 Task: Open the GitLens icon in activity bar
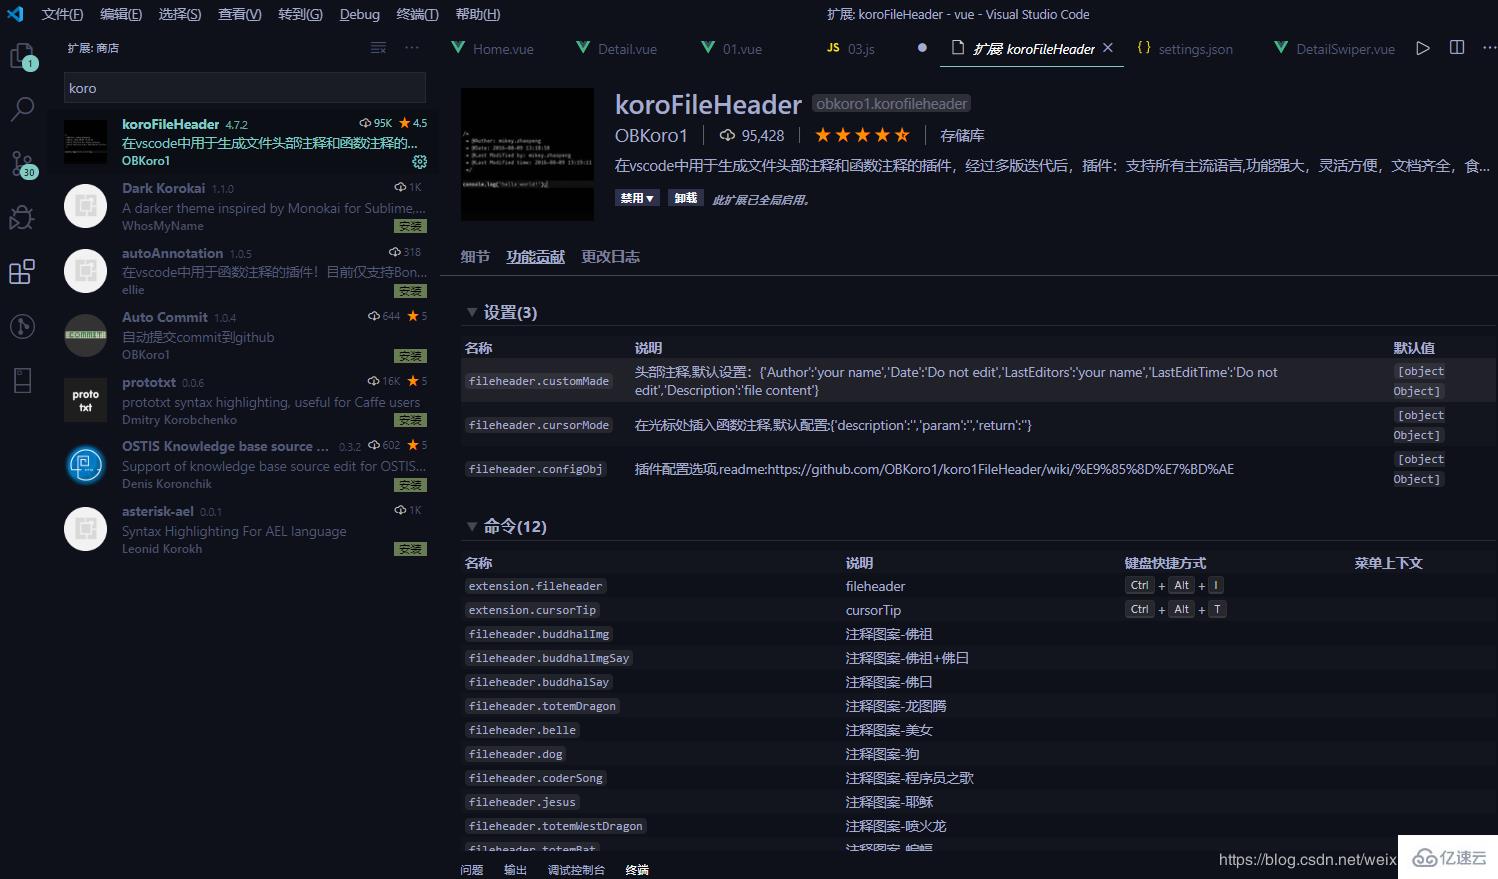pyautogui.click(x=22, y=326)
